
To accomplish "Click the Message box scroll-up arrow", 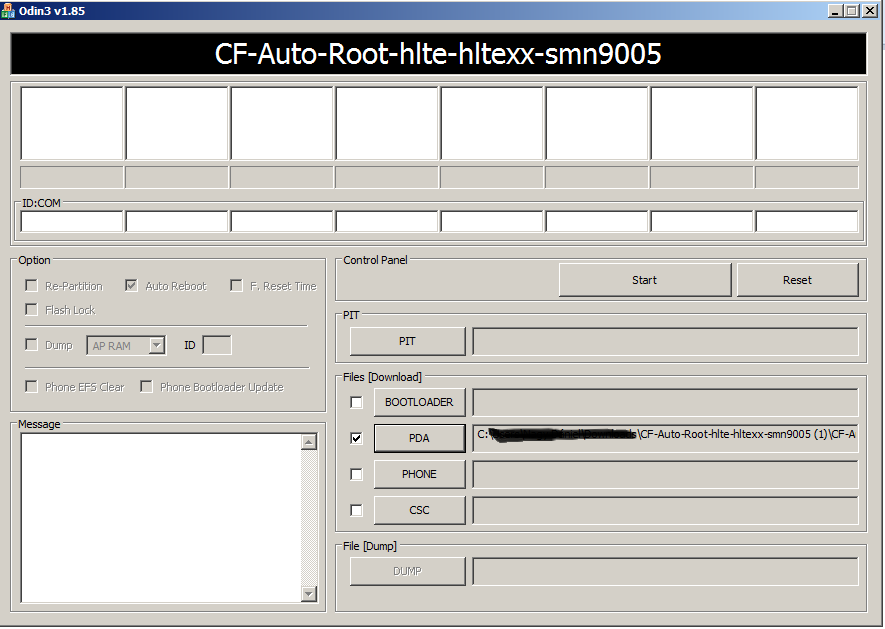I will (309, 442).
